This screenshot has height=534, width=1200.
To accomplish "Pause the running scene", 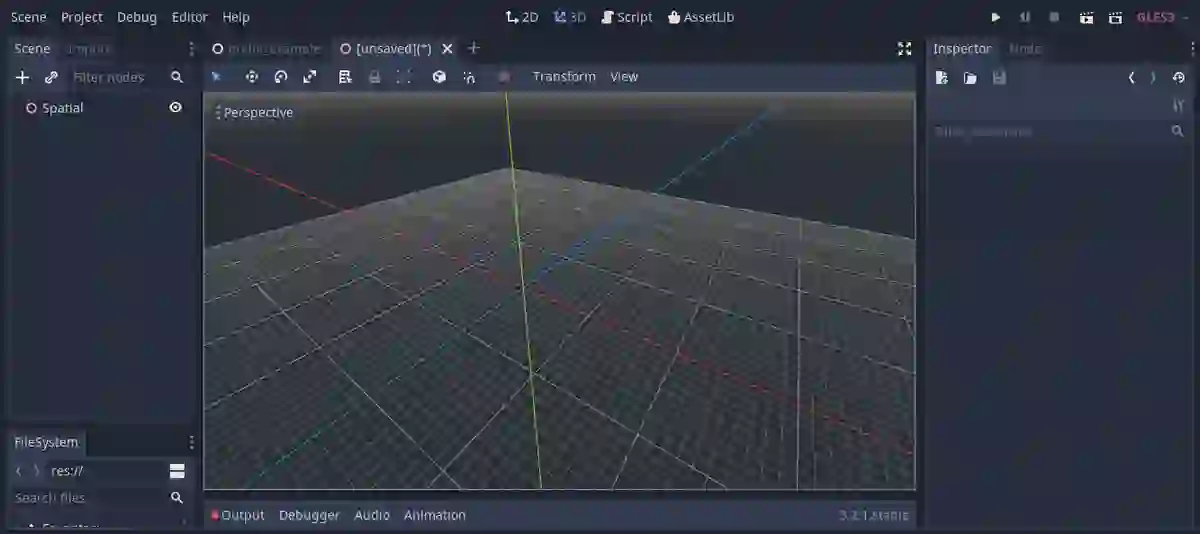I will 1025,17.
